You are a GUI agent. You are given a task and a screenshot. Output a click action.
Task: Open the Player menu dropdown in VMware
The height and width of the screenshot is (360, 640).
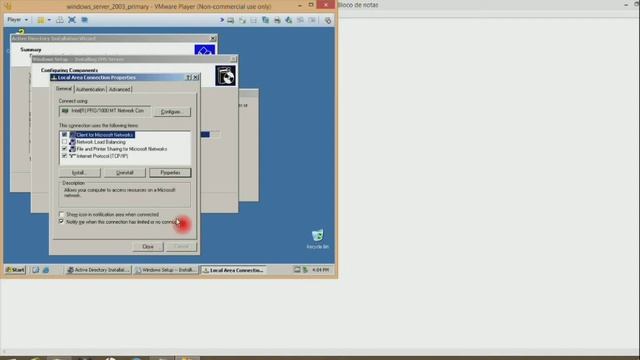(x=18, y=20)
